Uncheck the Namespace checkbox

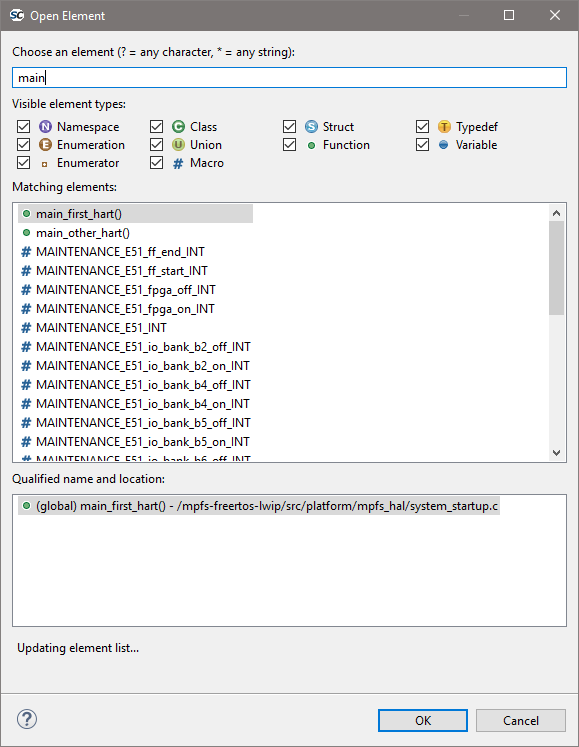coord(23,127)
